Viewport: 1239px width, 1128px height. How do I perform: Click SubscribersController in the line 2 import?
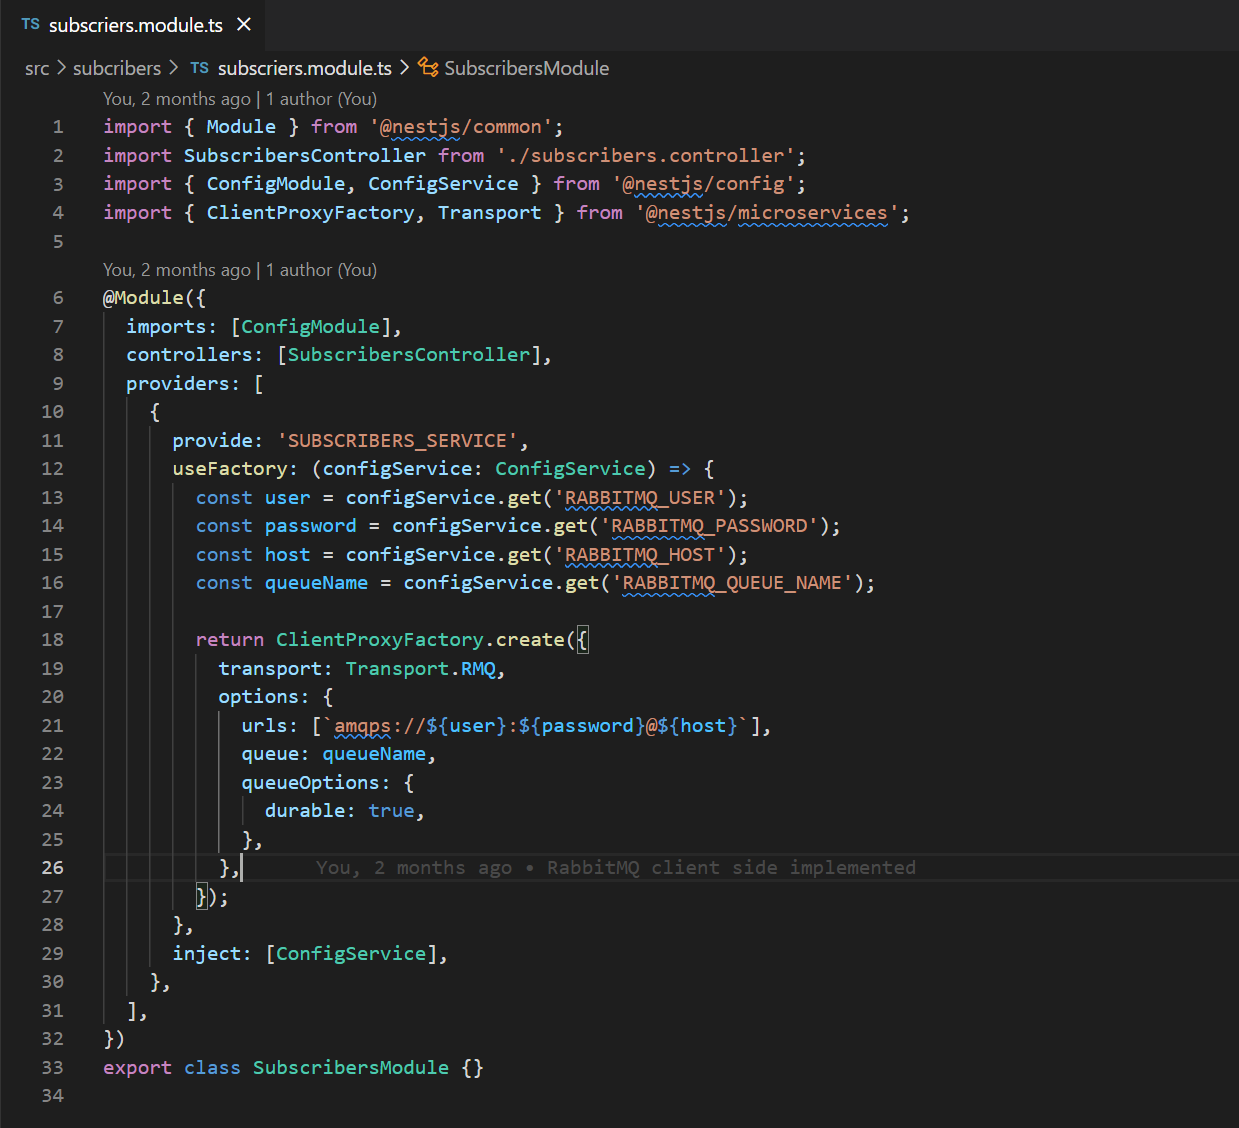tap(305, 156)
